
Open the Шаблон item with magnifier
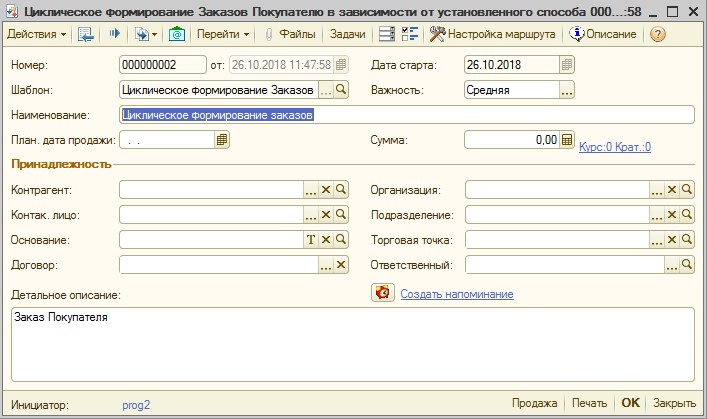[x=341, y=90]
